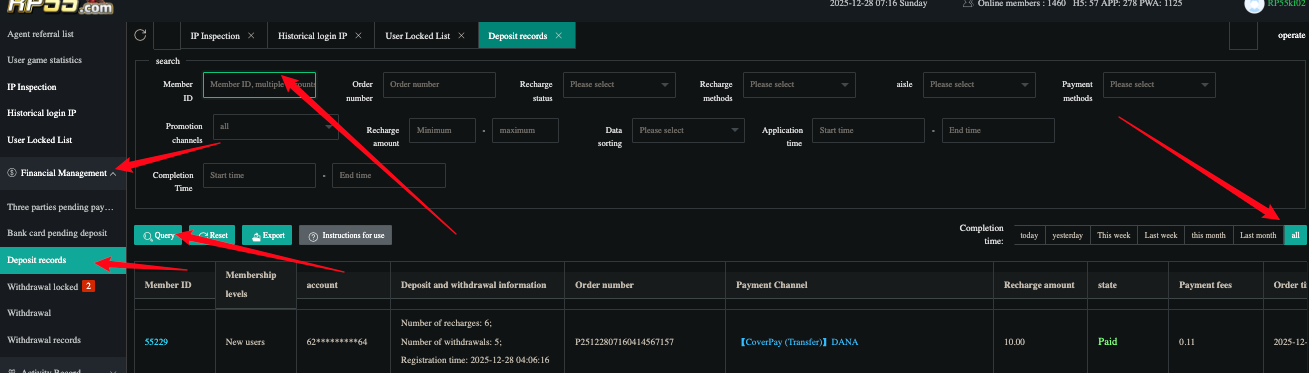This screenshot has height=373, width=1309.
Task: Export the deposit records
Action: [x=267, y=235]
